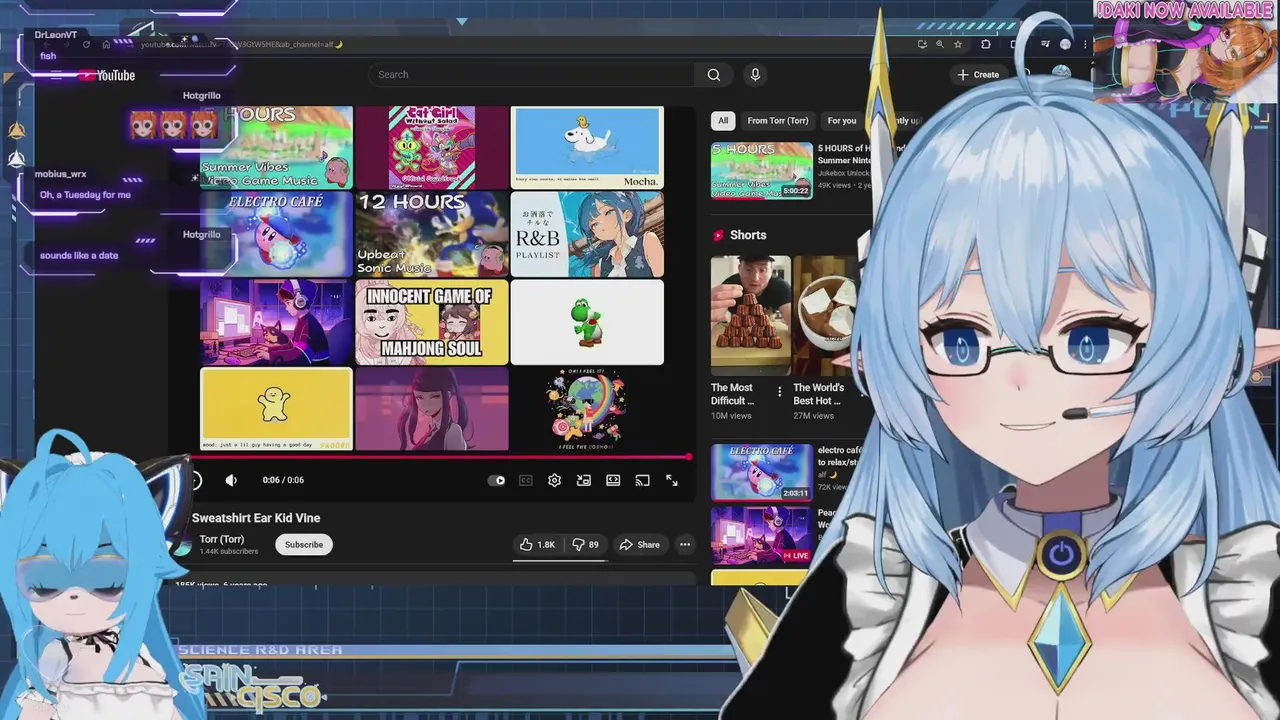This screenshot has height=720, width=1280.
Task: Open Innocent Game of Mahjong Soul video
Action: pyautogui.click(x=432, y=322)
